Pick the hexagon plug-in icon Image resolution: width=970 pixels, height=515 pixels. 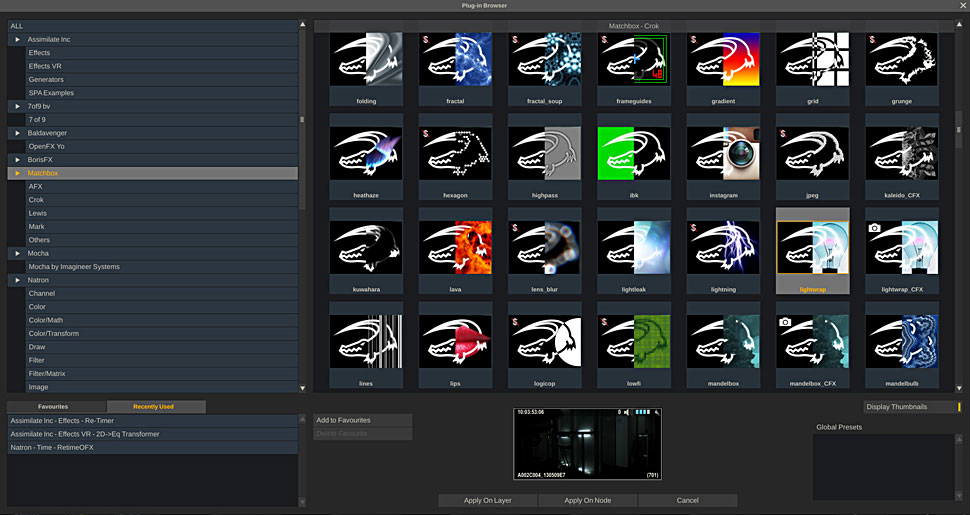(455, 154)
